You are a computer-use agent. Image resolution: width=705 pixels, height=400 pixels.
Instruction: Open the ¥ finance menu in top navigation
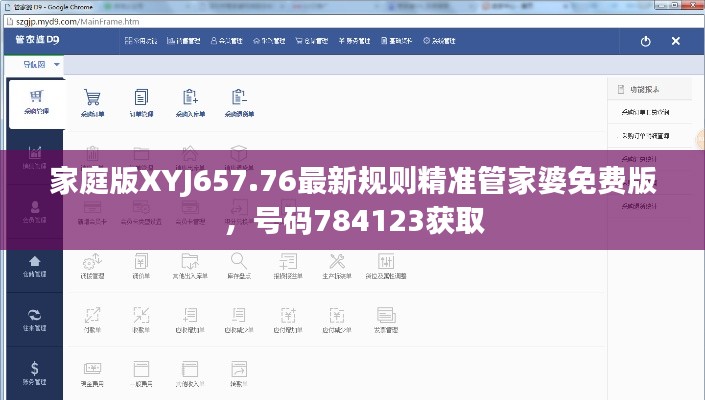point(356,41)
